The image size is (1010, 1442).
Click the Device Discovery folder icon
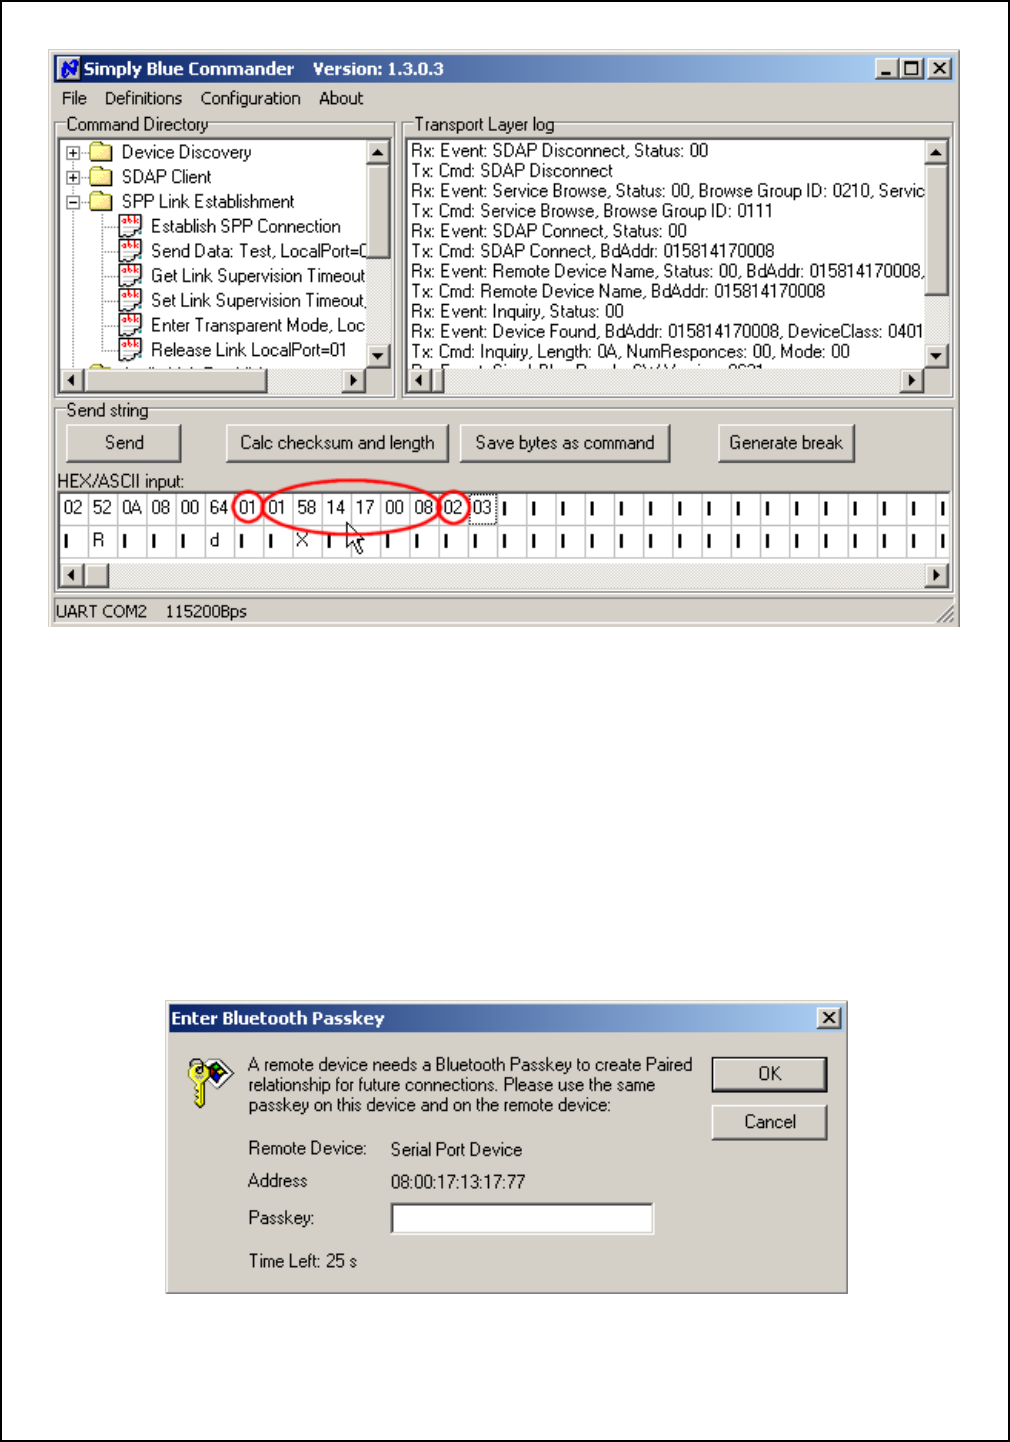pos(101,152)
